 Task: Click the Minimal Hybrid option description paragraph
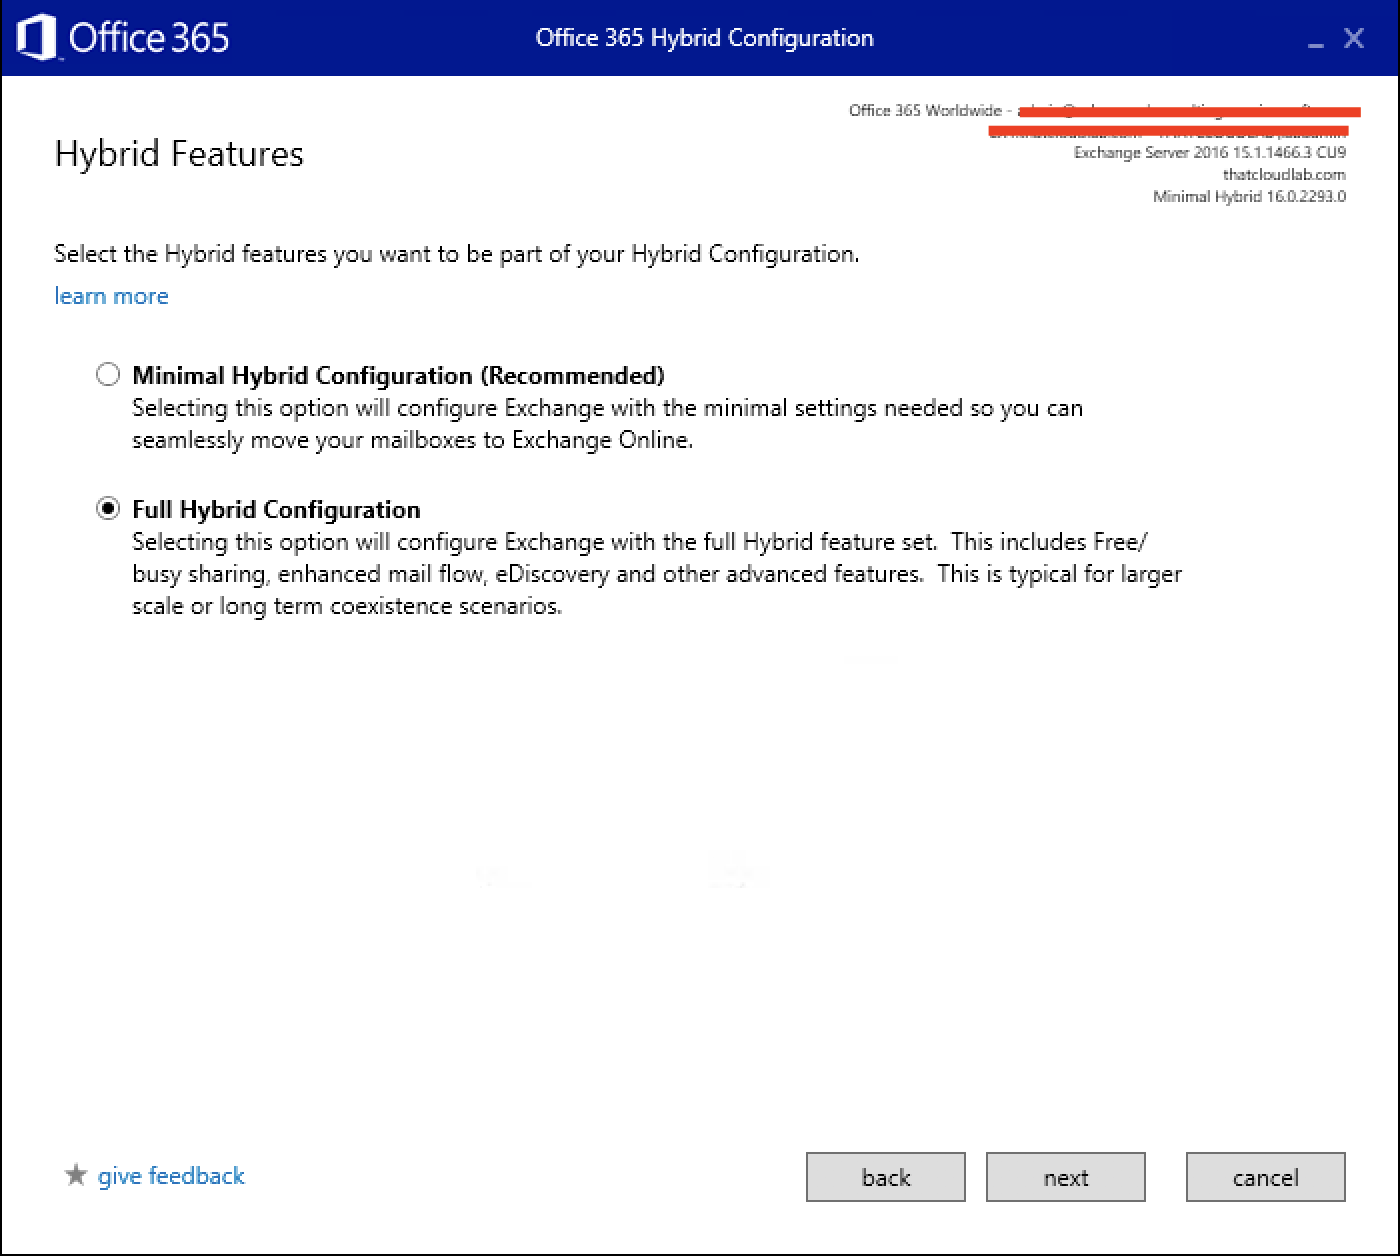point(607,424)
